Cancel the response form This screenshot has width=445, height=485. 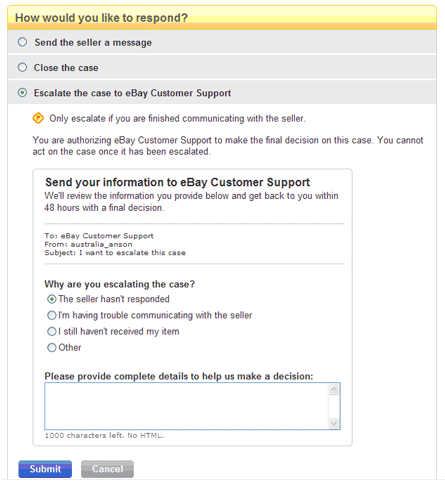click(107, 469)
